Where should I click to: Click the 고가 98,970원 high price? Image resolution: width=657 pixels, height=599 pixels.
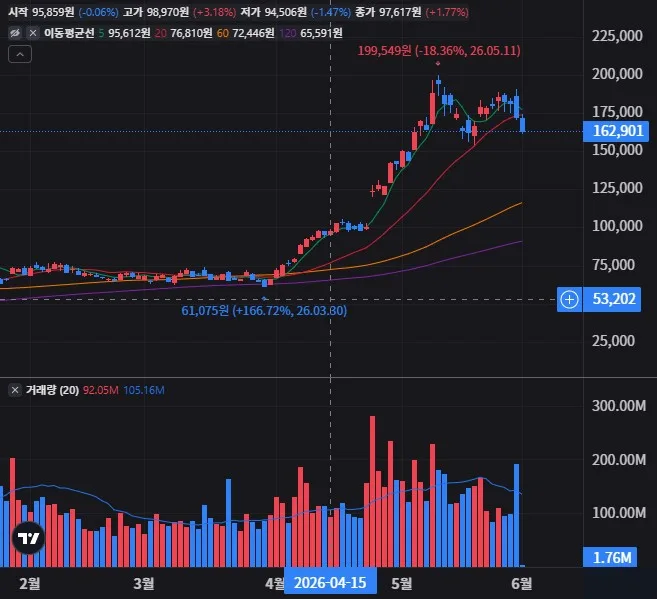point(156,12)
